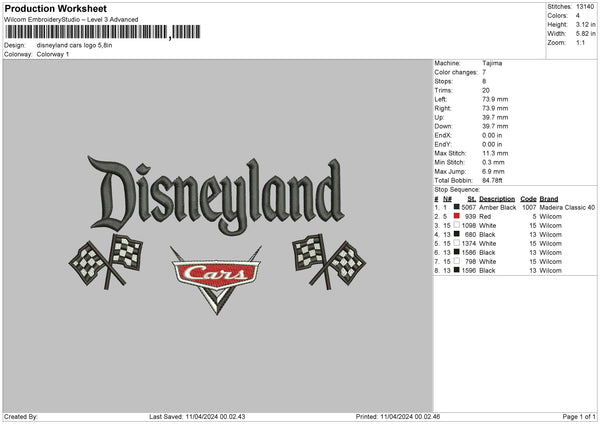Viewport: 600px width, 424px height.
Task: Click the Height value 3.12 in
Action: pyautogui.click(x=585, y=24)
